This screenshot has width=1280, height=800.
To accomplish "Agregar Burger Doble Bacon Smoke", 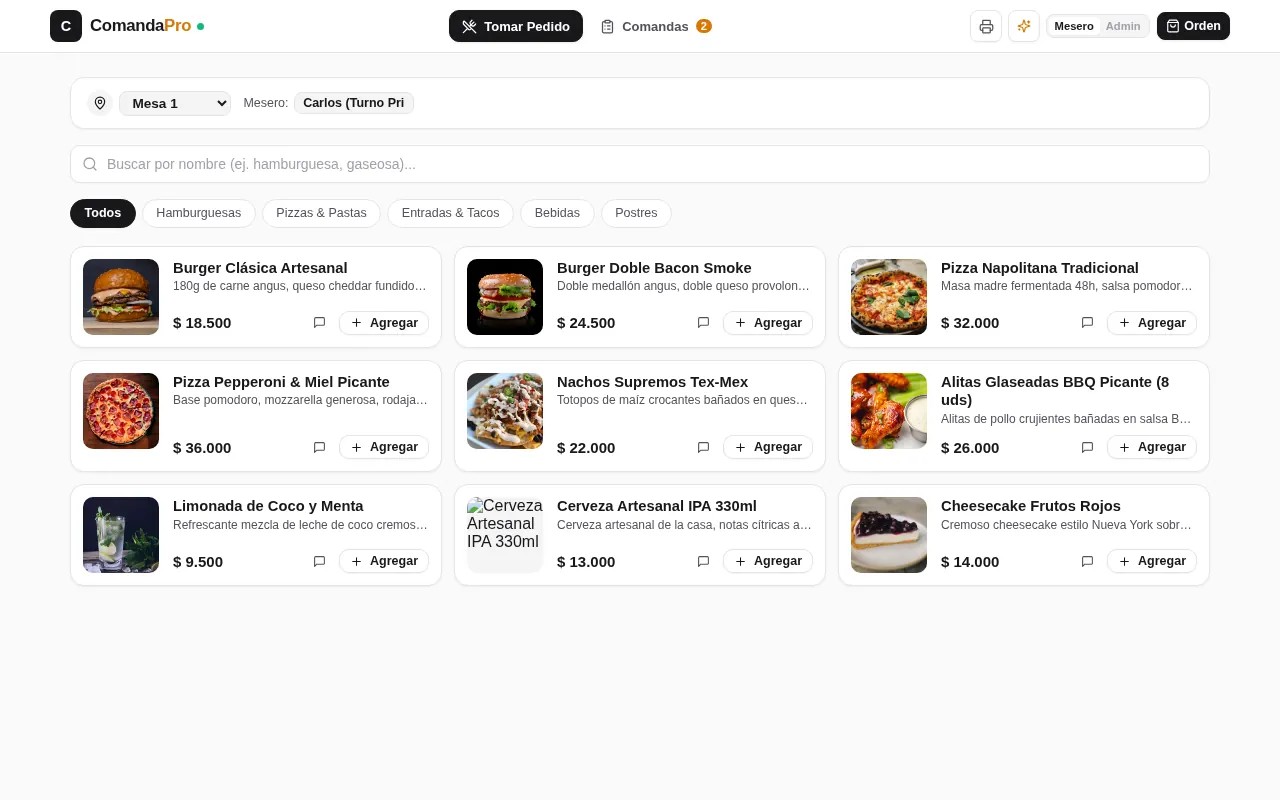I will 768,323.
